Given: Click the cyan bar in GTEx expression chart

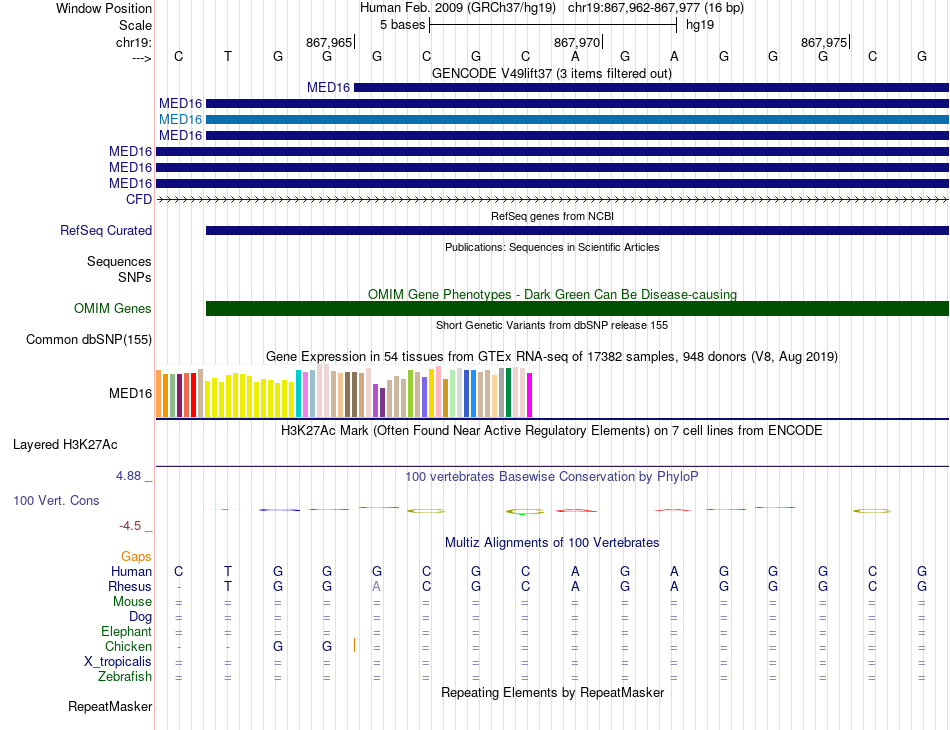Looking at the screenshot, I should coord(299,393).
